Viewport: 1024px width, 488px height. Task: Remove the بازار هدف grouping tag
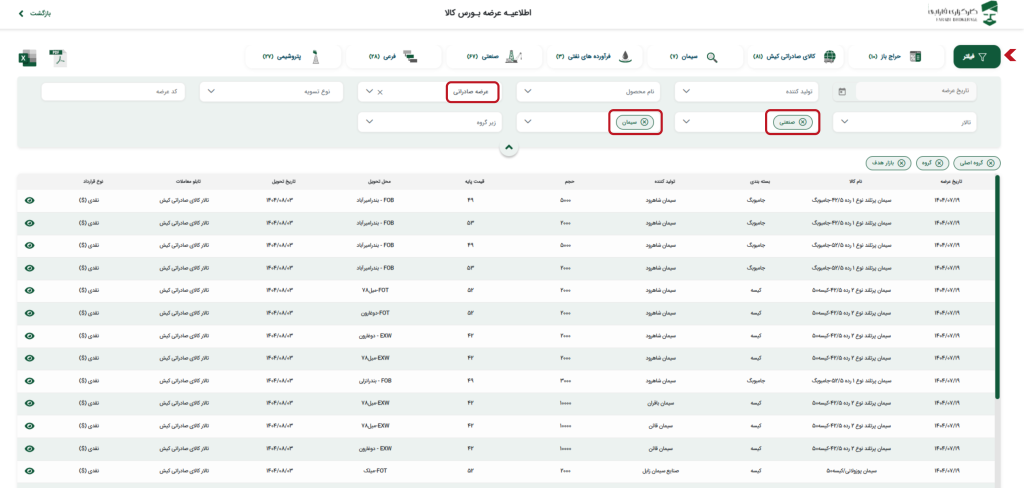902,162
